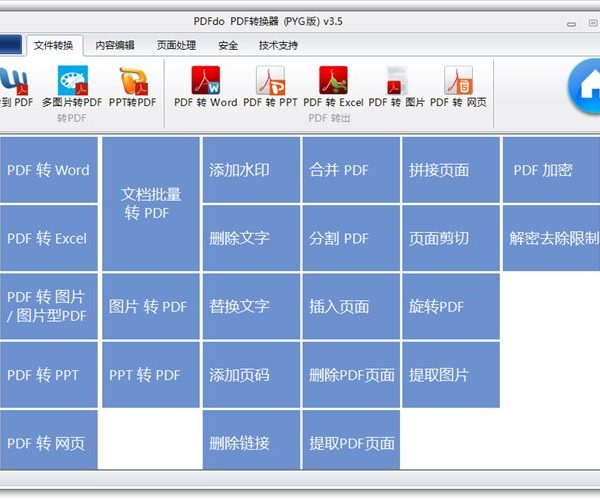Click the 删除链接 tile
The width and height of the screenshot is (600, 500).
coord(251,443)
